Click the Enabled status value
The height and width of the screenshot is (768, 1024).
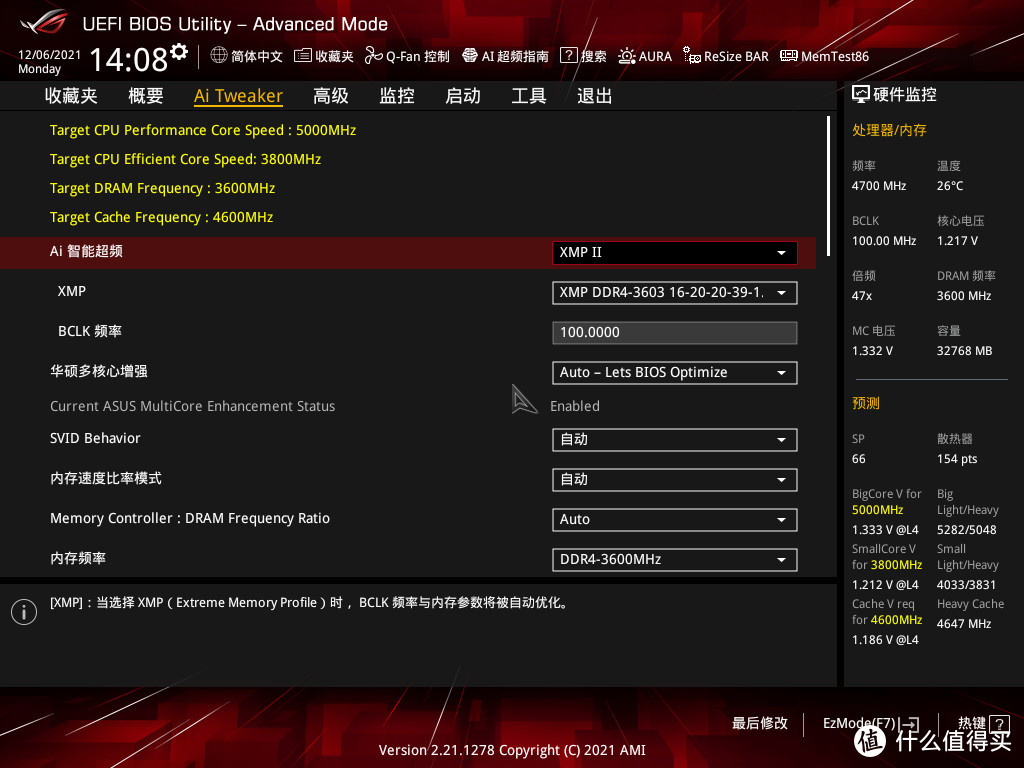click(575, 406)
